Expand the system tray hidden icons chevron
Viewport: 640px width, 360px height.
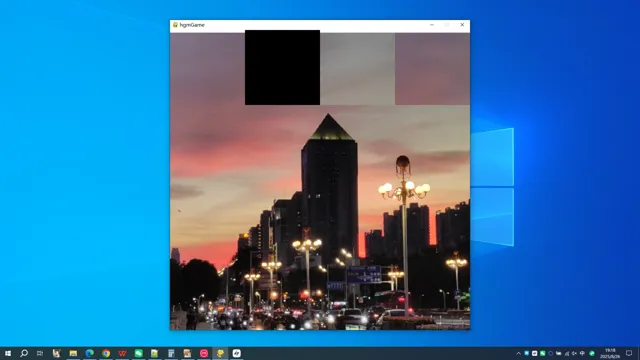[518, 353]
